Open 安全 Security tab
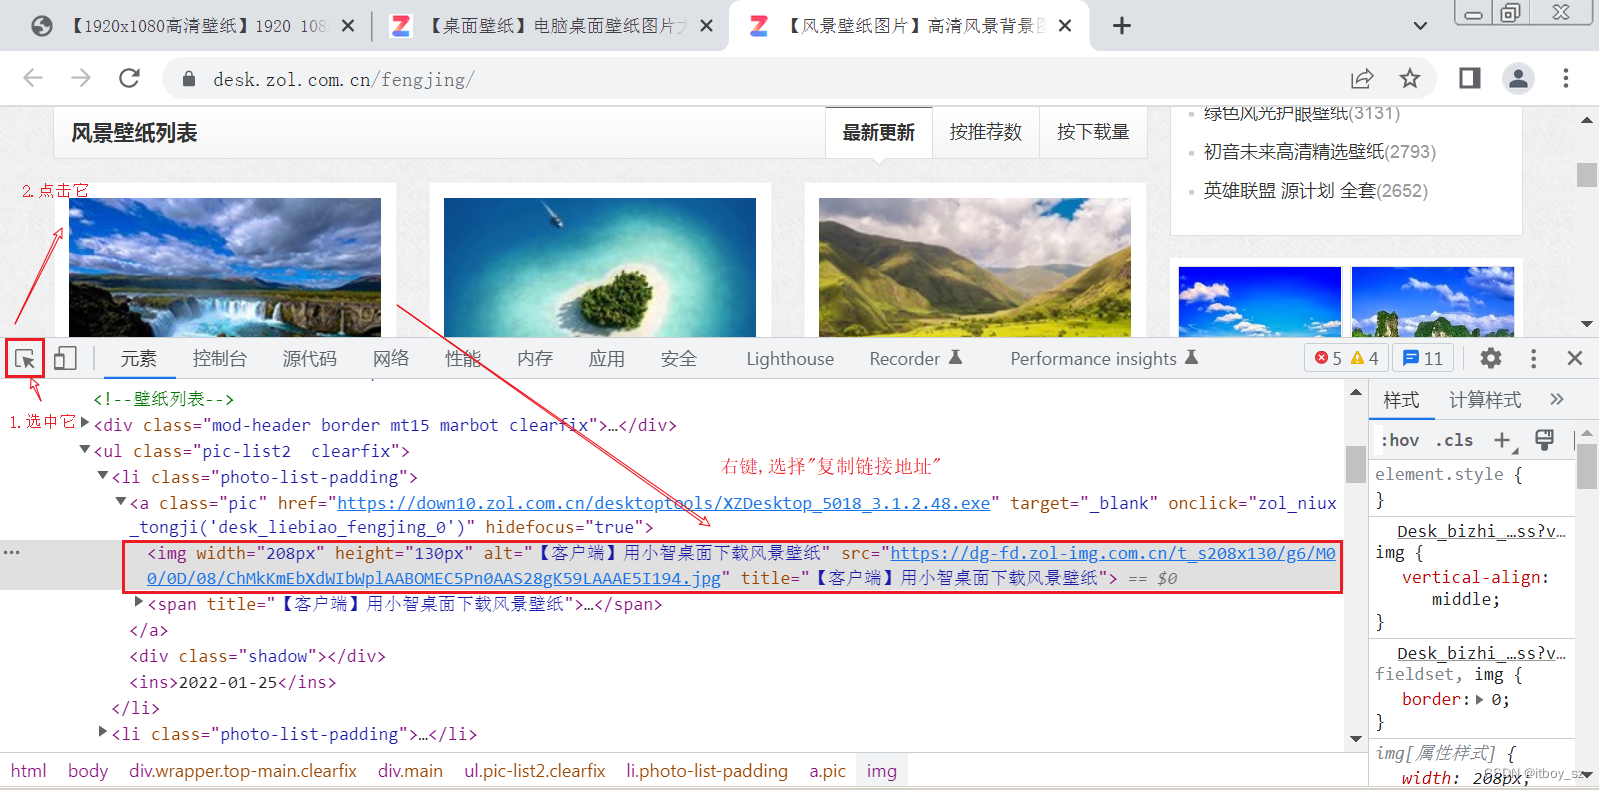 679,358
